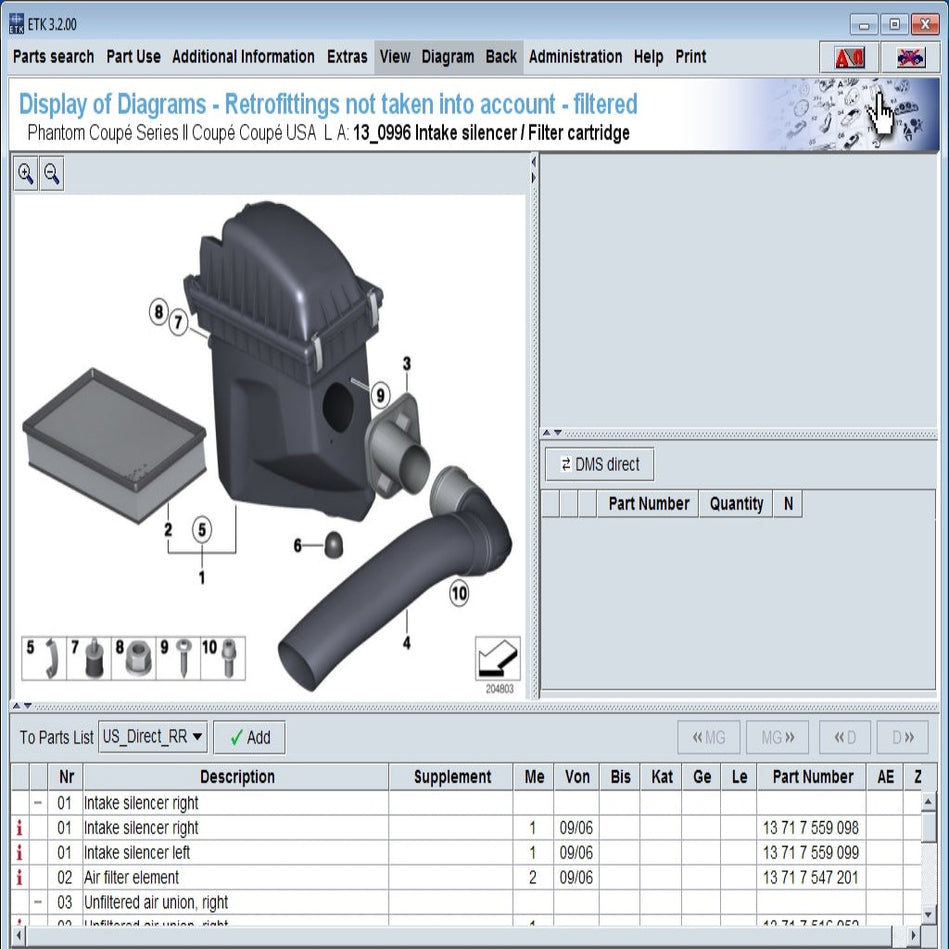
Task: Click callout number 1 in the diagram
Action: click(x=202, y=577)
